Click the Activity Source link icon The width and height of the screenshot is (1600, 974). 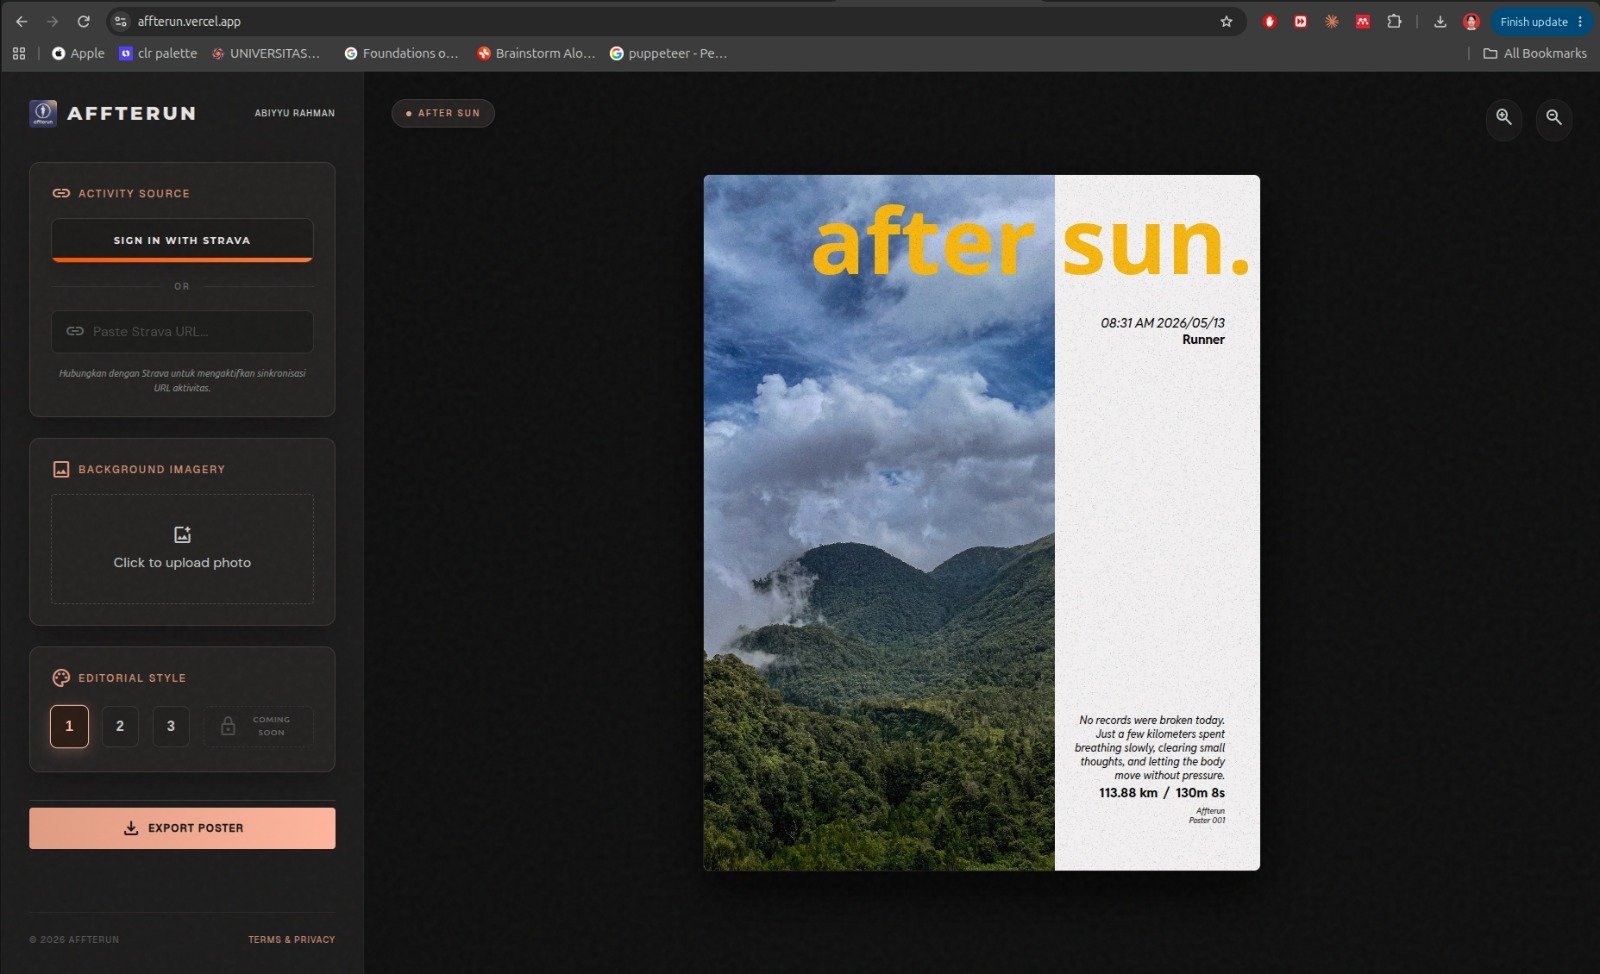point(61,193)
